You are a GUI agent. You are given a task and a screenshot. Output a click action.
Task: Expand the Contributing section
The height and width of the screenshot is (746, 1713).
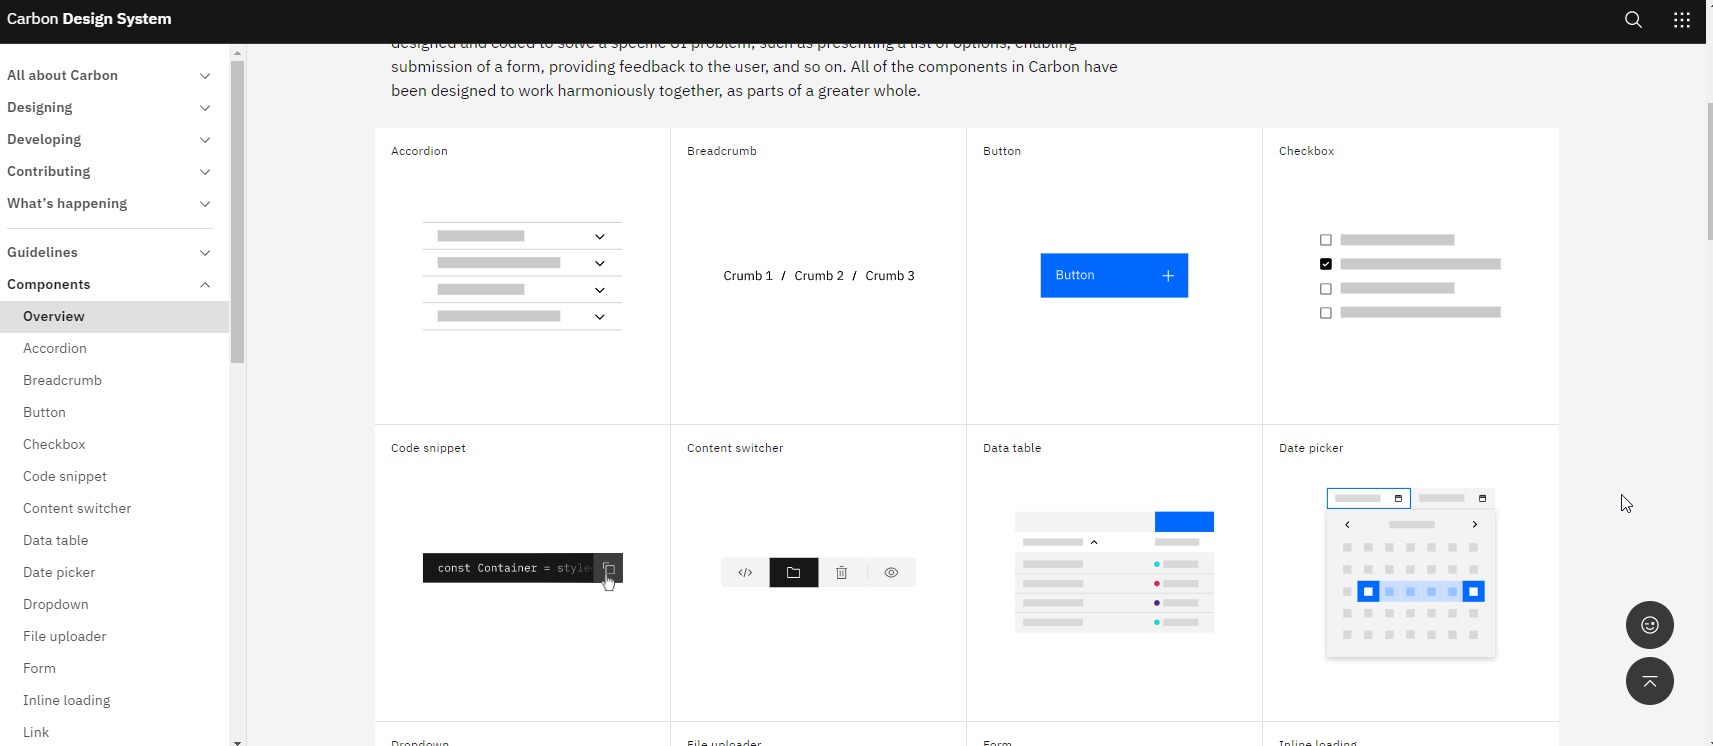click(x=109, y=171)
